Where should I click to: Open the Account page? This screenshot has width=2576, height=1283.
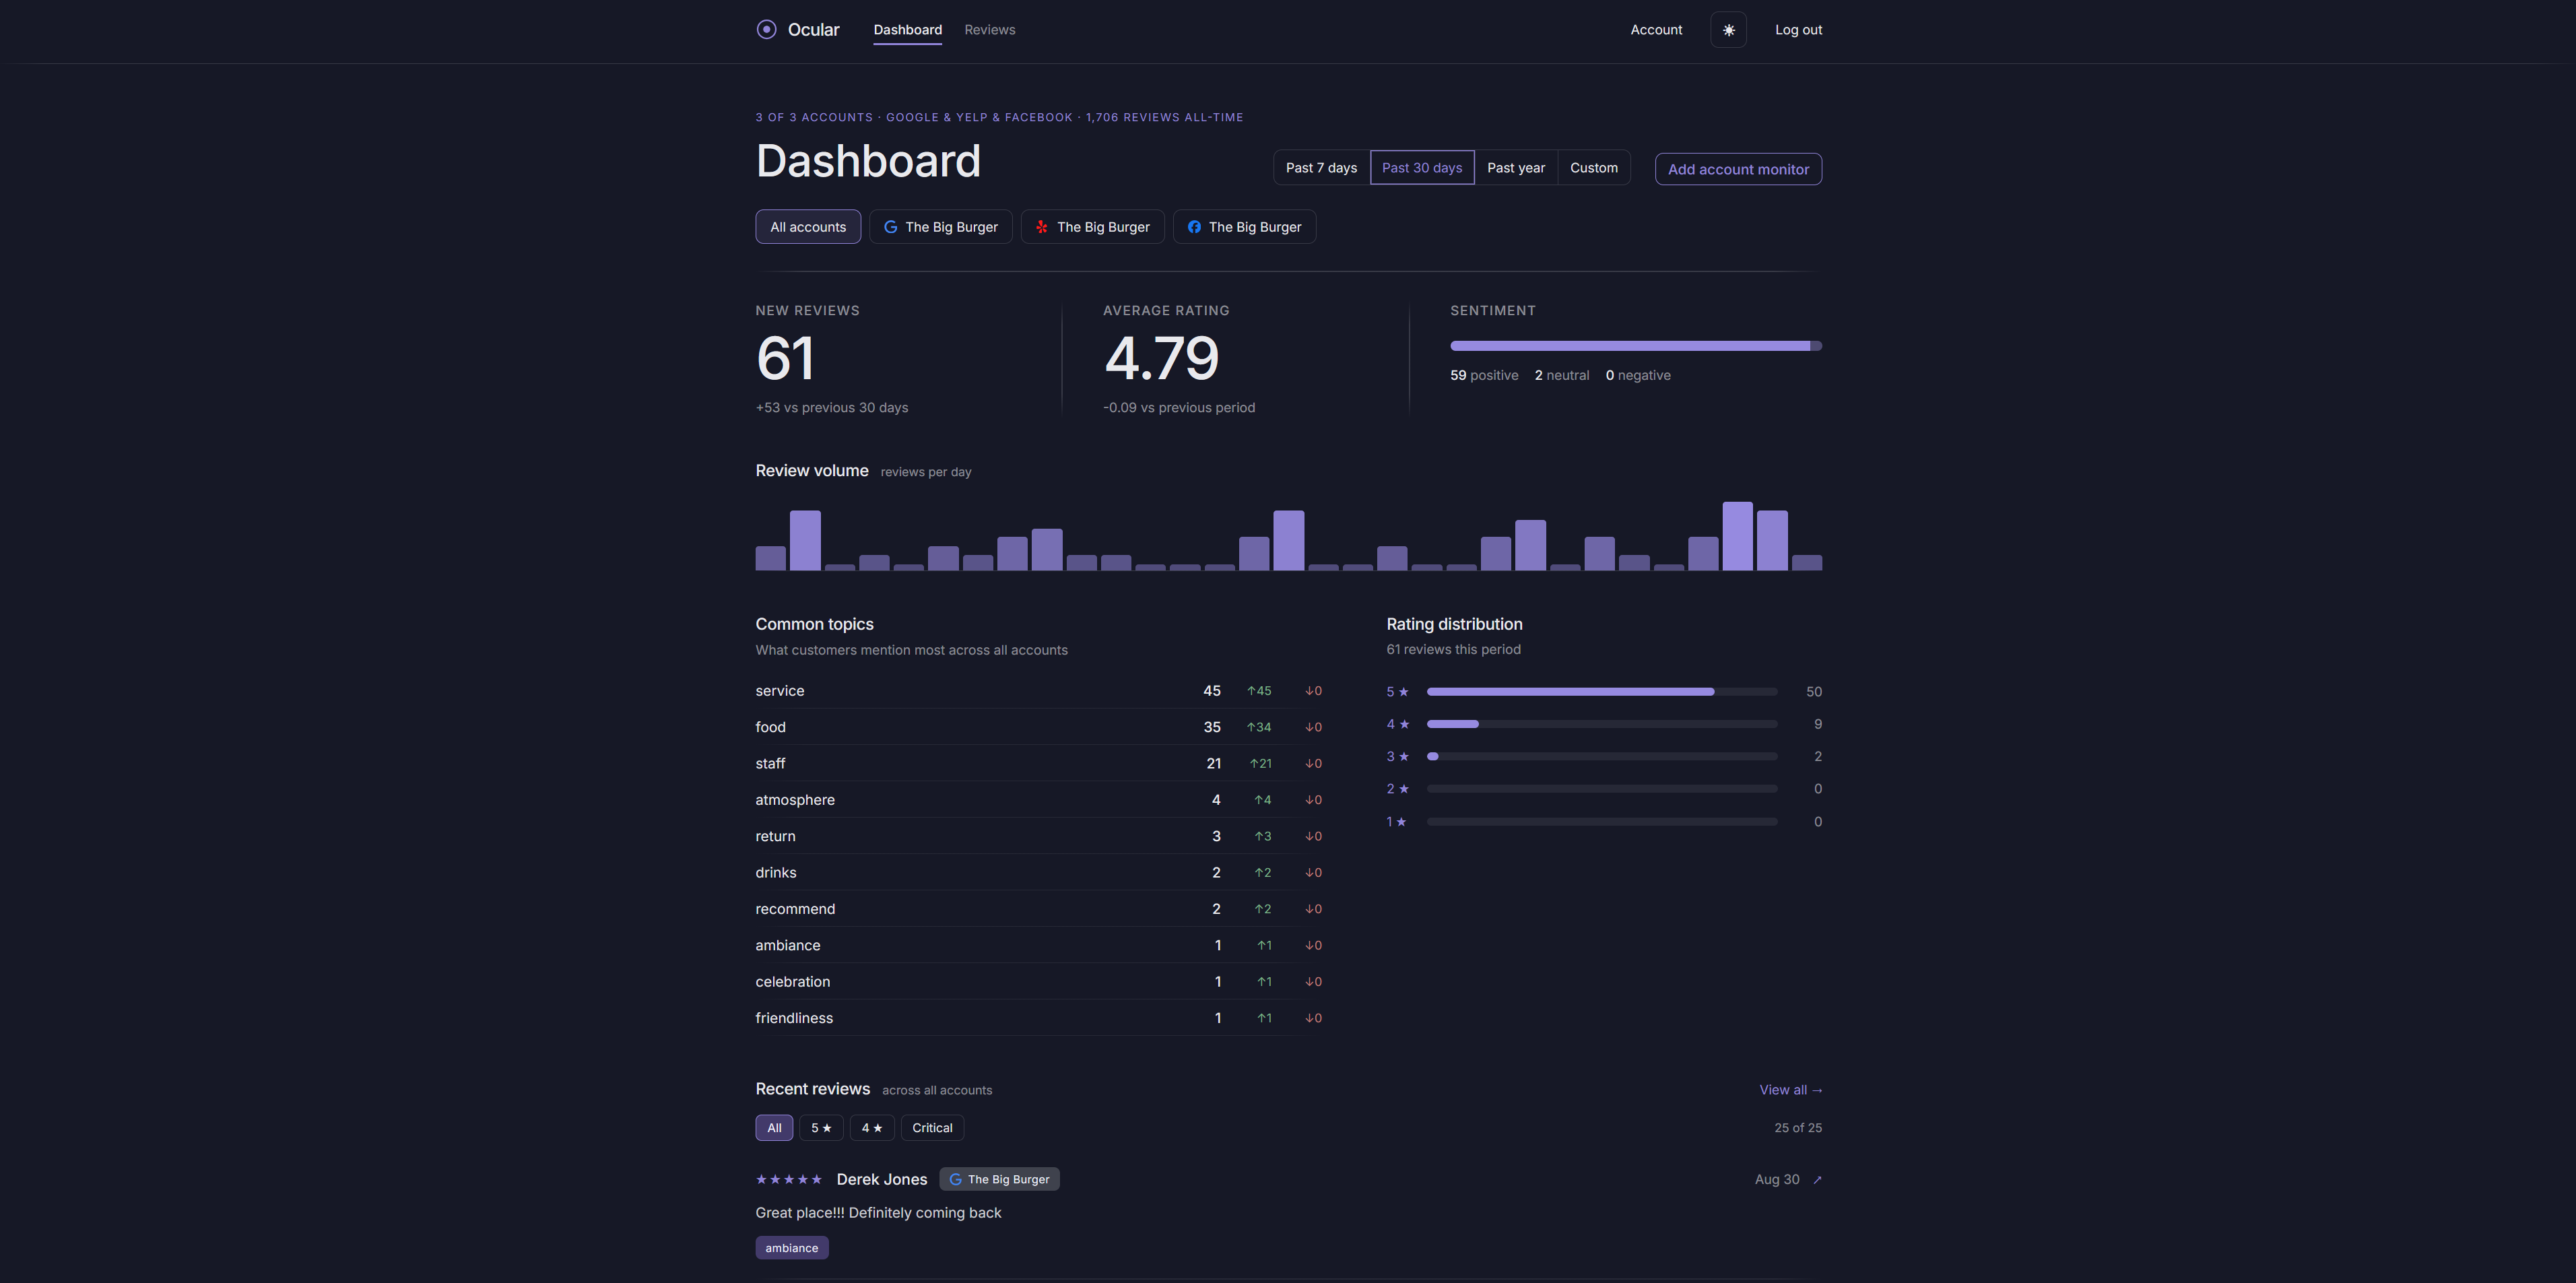click(x=1656, y=30)
